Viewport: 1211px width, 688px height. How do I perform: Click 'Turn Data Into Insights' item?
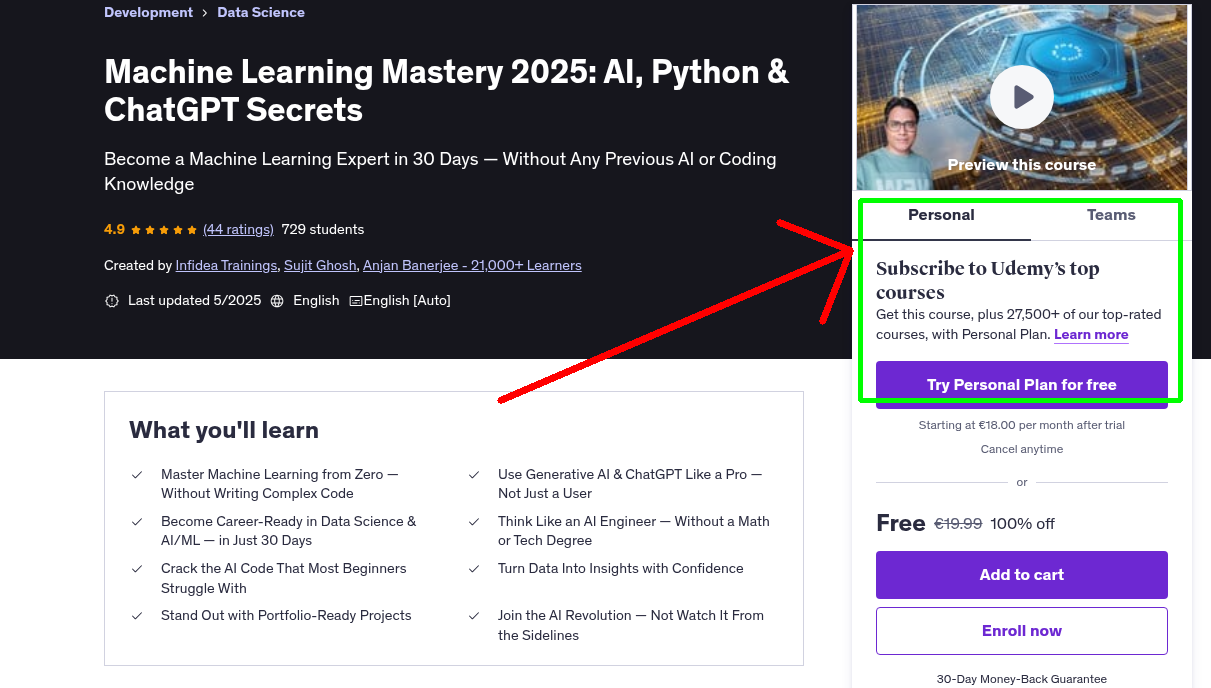(621, 568)
